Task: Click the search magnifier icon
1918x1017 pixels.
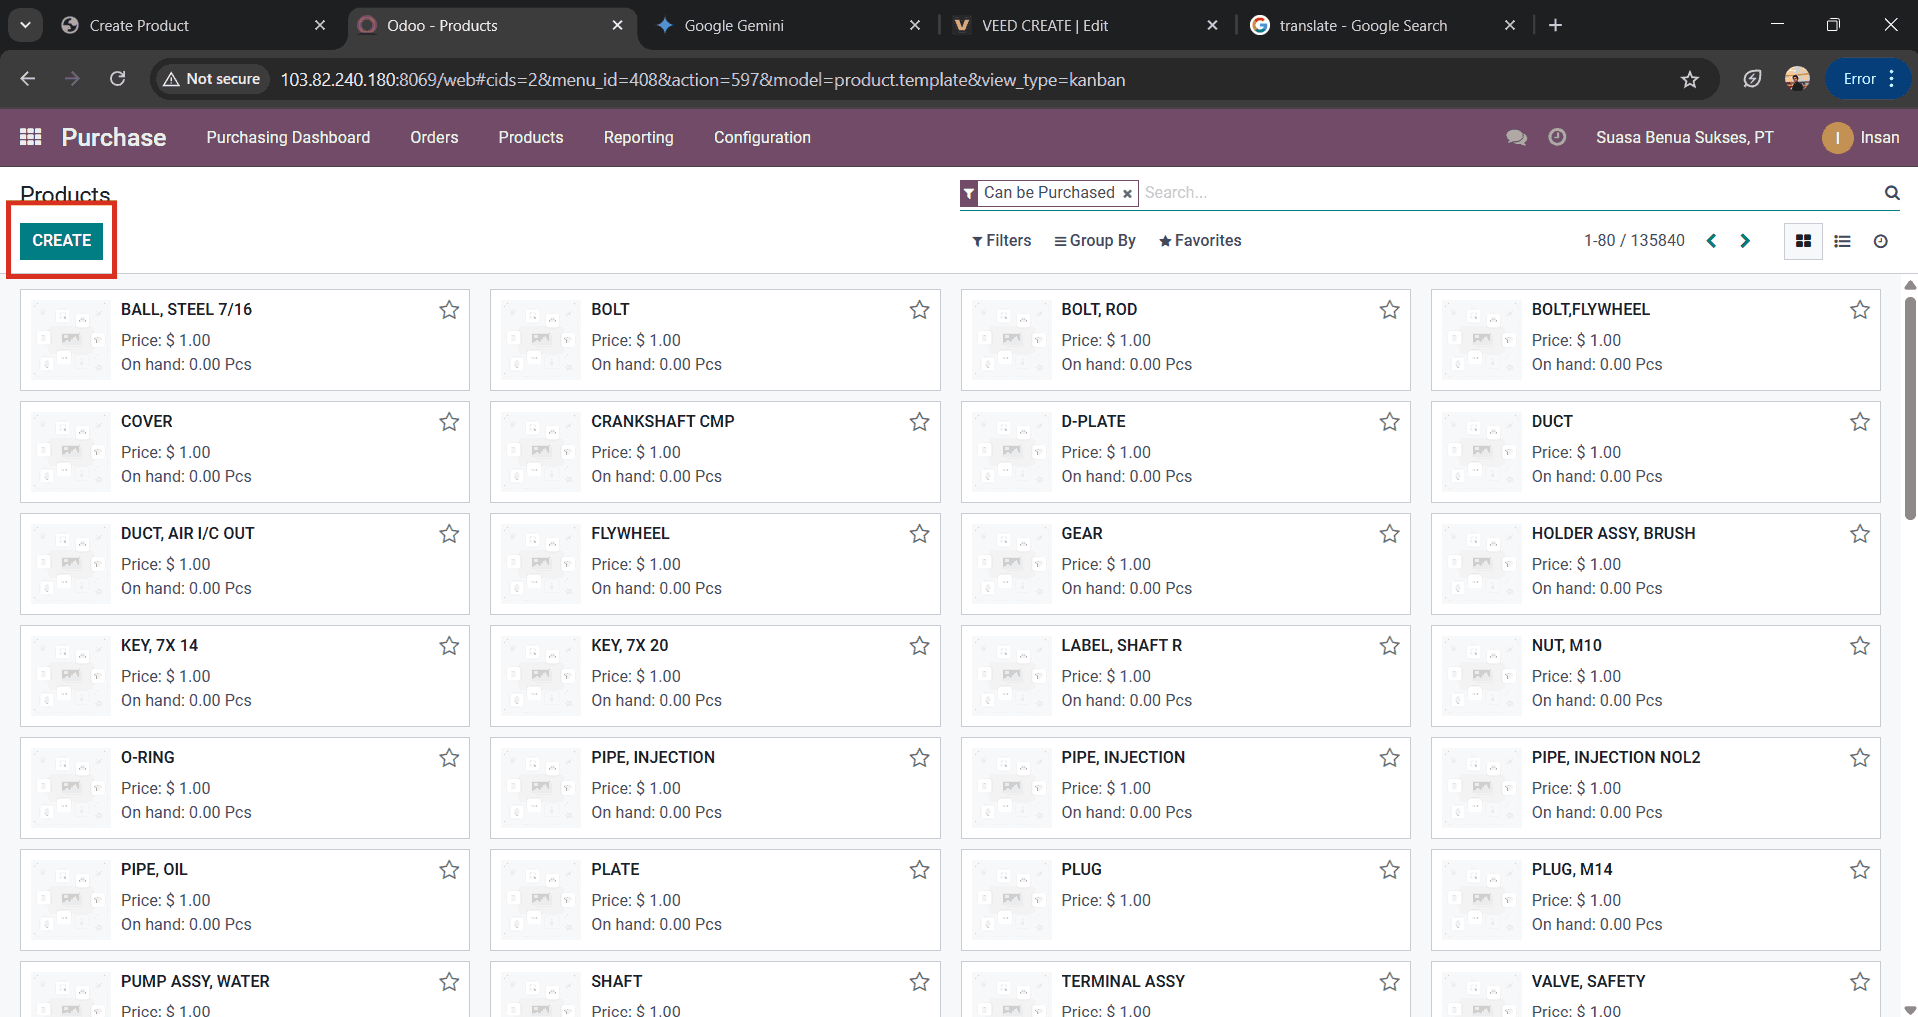Action: point(1891,193)
